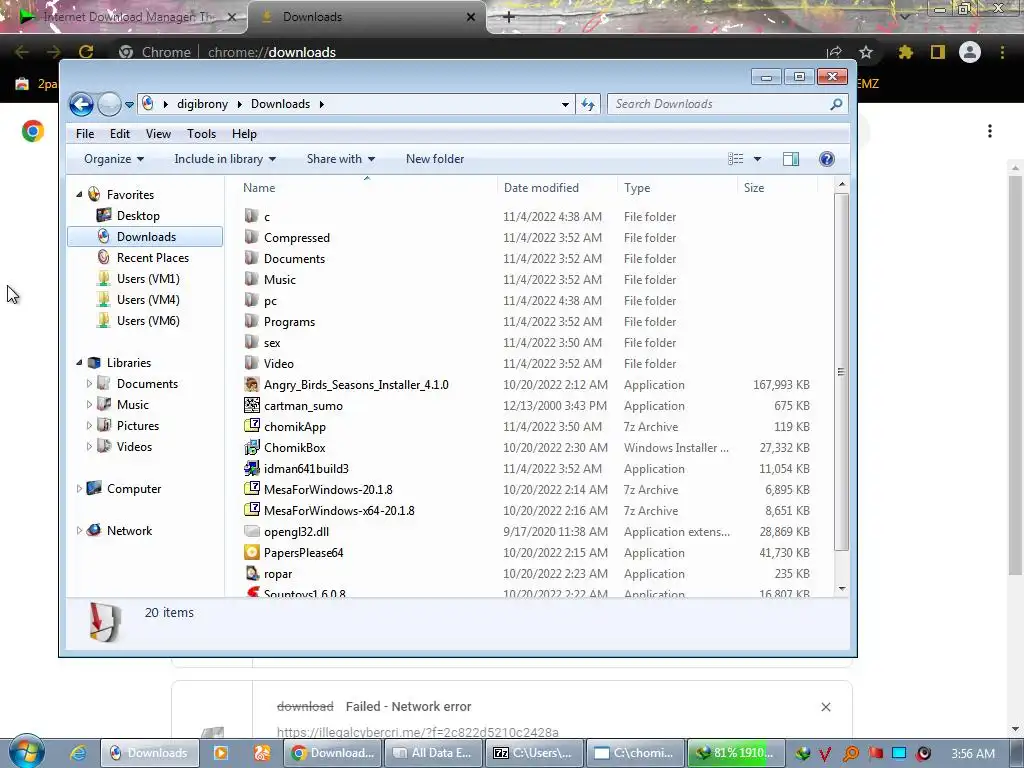Select Desktop in Favorites

[138, 216]
